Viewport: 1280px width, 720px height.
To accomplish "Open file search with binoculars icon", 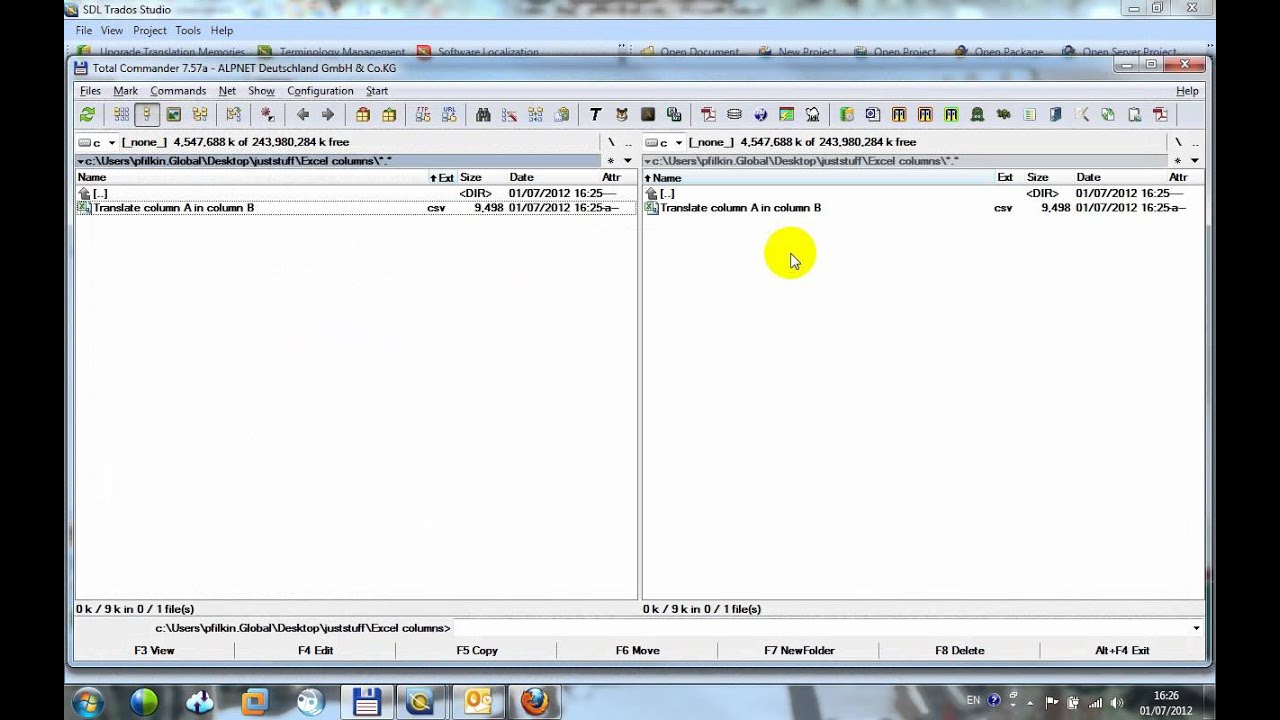I will [483, 115].
